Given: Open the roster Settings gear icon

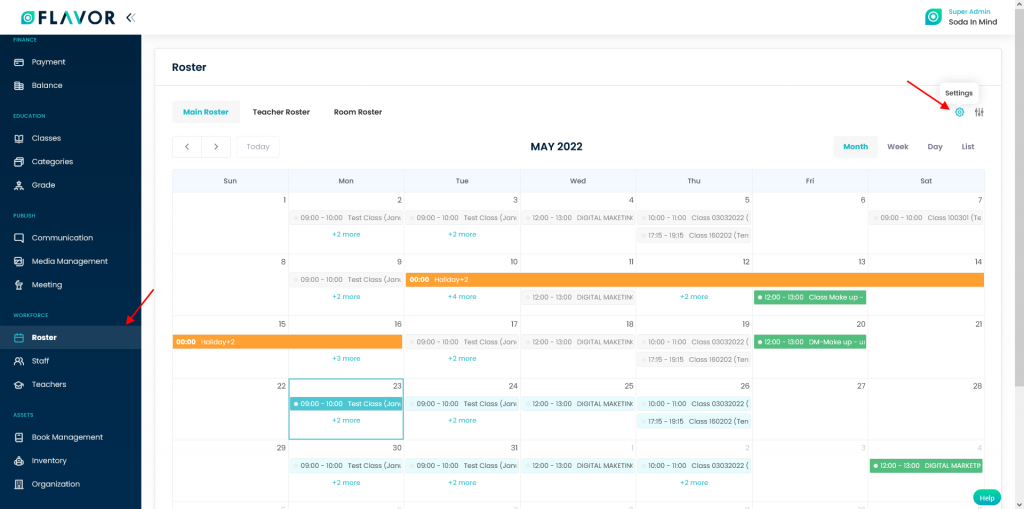Looking at the screenshot, I should point(959,112).
